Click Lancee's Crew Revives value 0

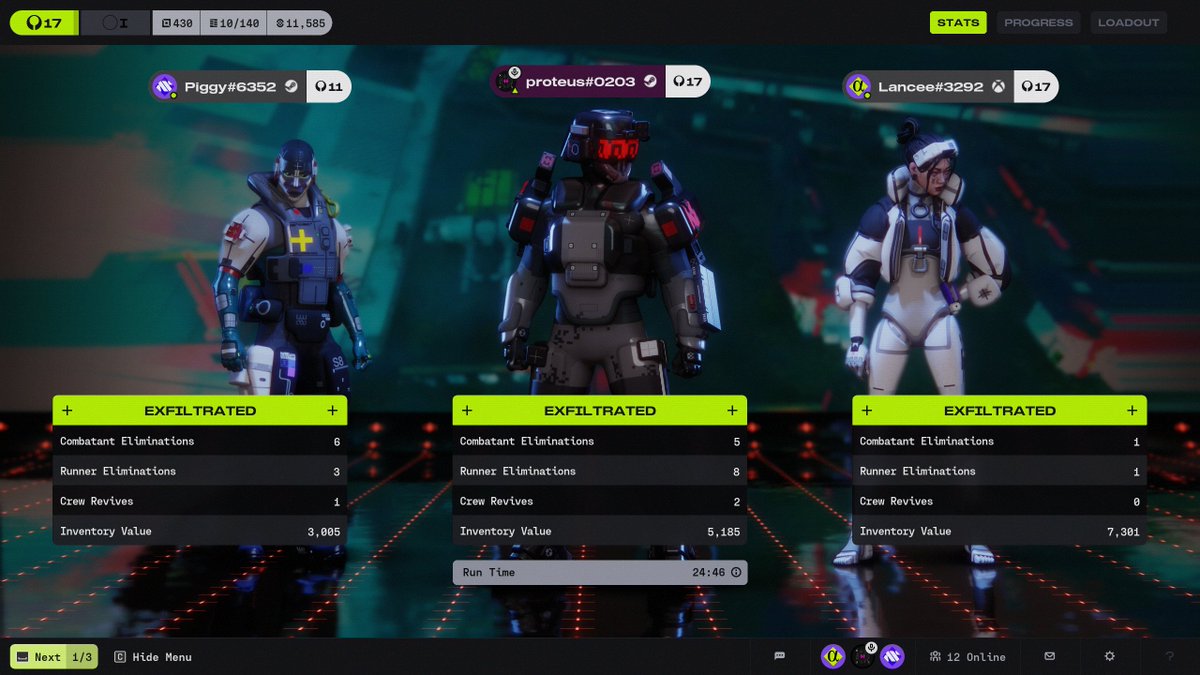(1137, 502)
